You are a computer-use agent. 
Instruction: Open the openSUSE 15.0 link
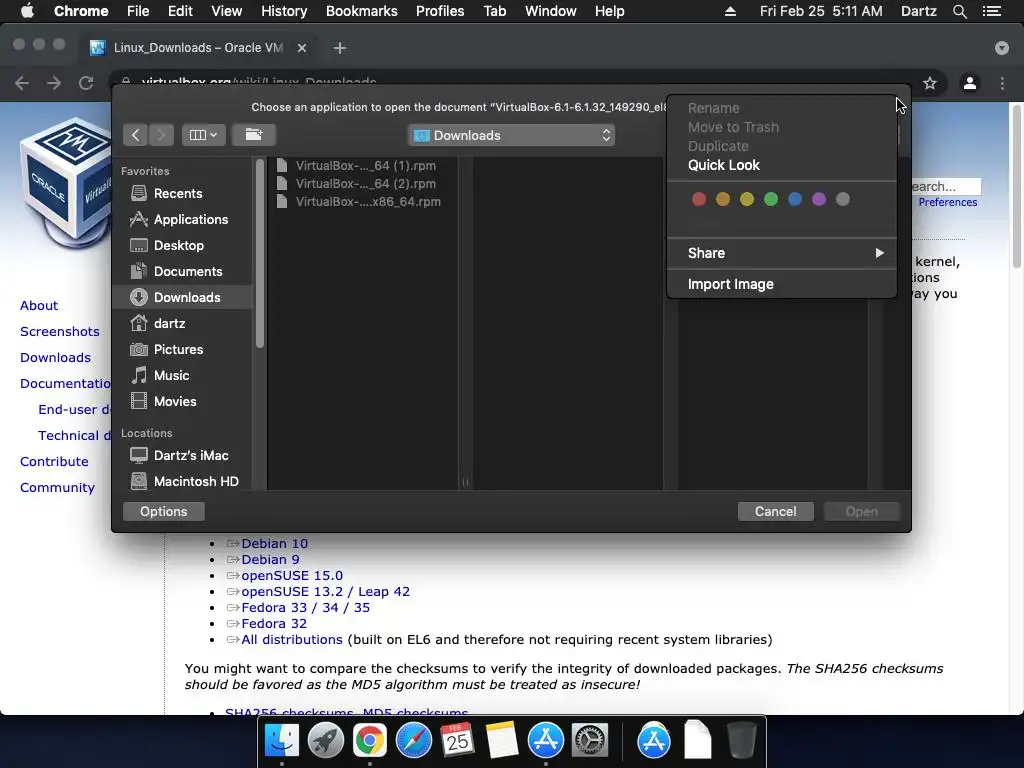coord(292,575)
